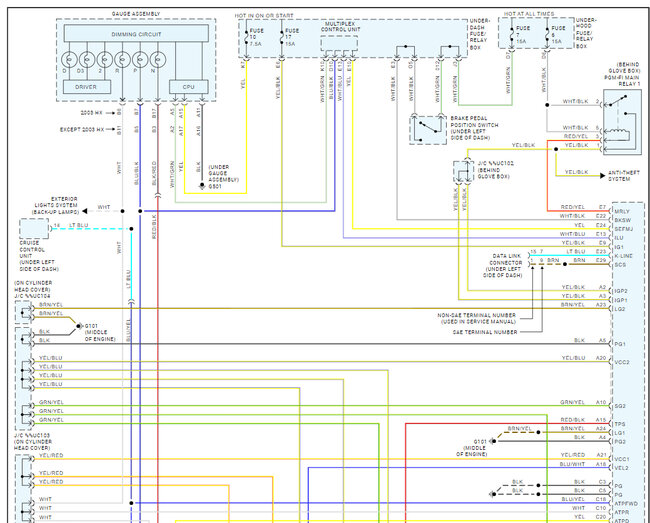Click the CRUISE CONTROL UNIT label

tap(39, 256)
